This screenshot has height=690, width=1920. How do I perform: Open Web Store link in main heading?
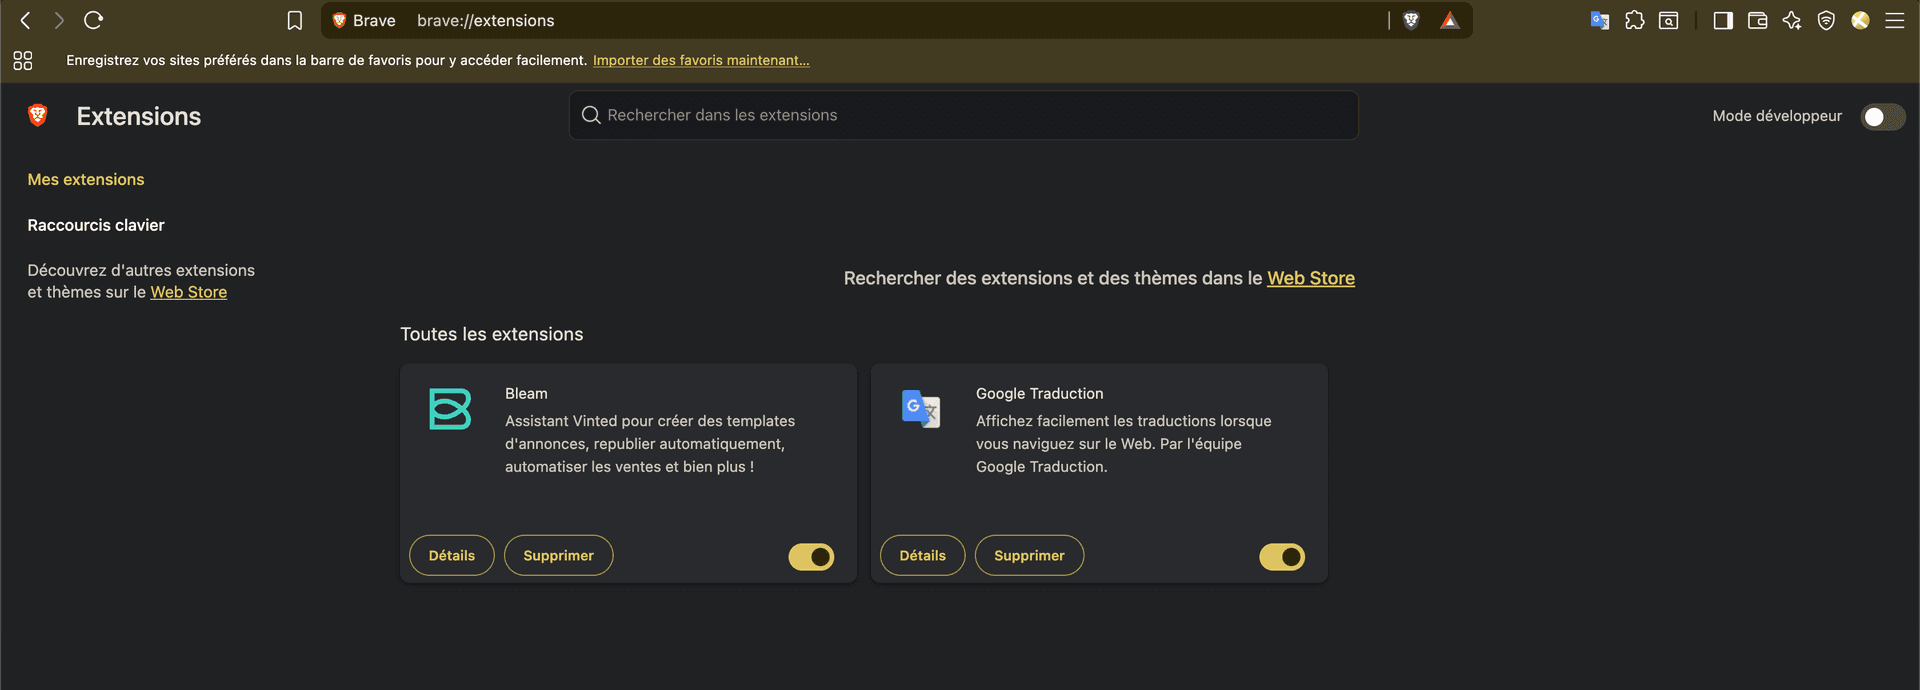1311,278
